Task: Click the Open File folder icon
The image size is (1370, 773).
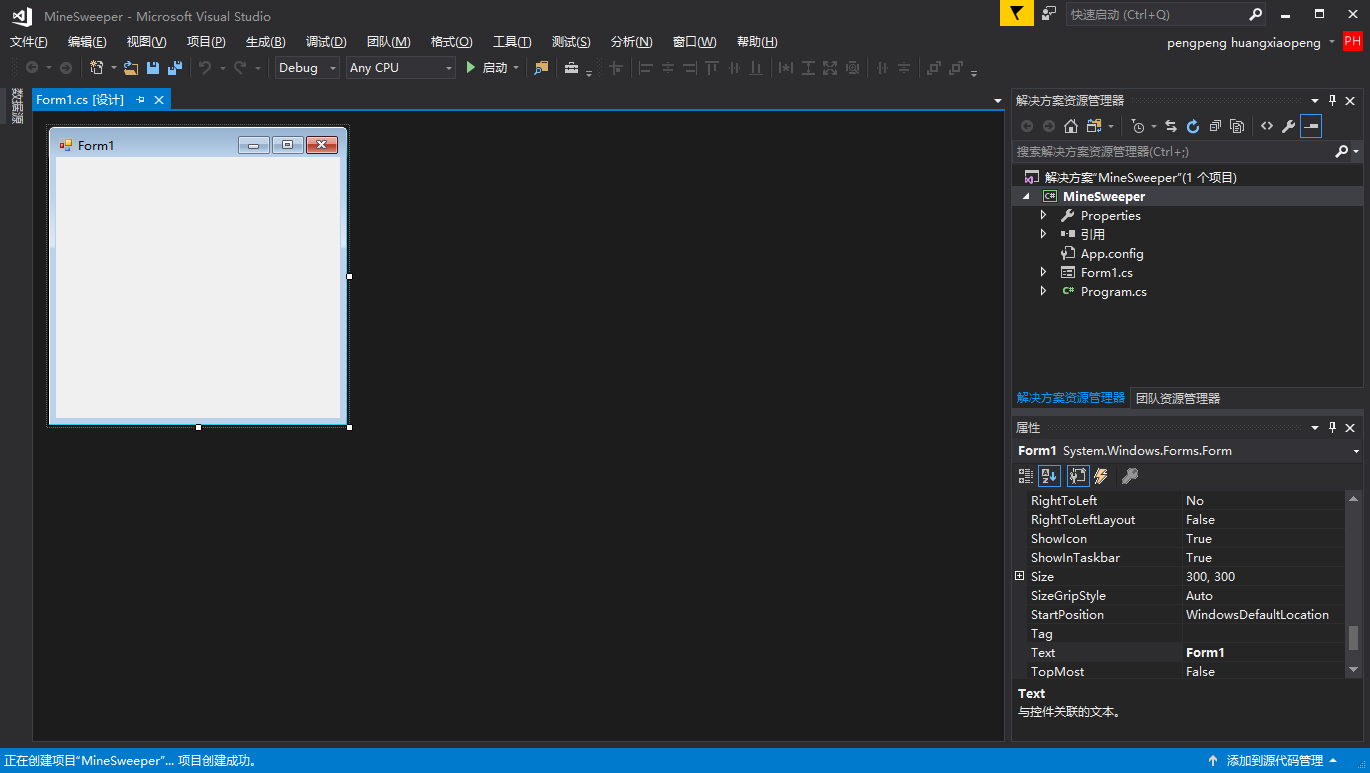Action: pyautogui.click(x=130, y=68)
